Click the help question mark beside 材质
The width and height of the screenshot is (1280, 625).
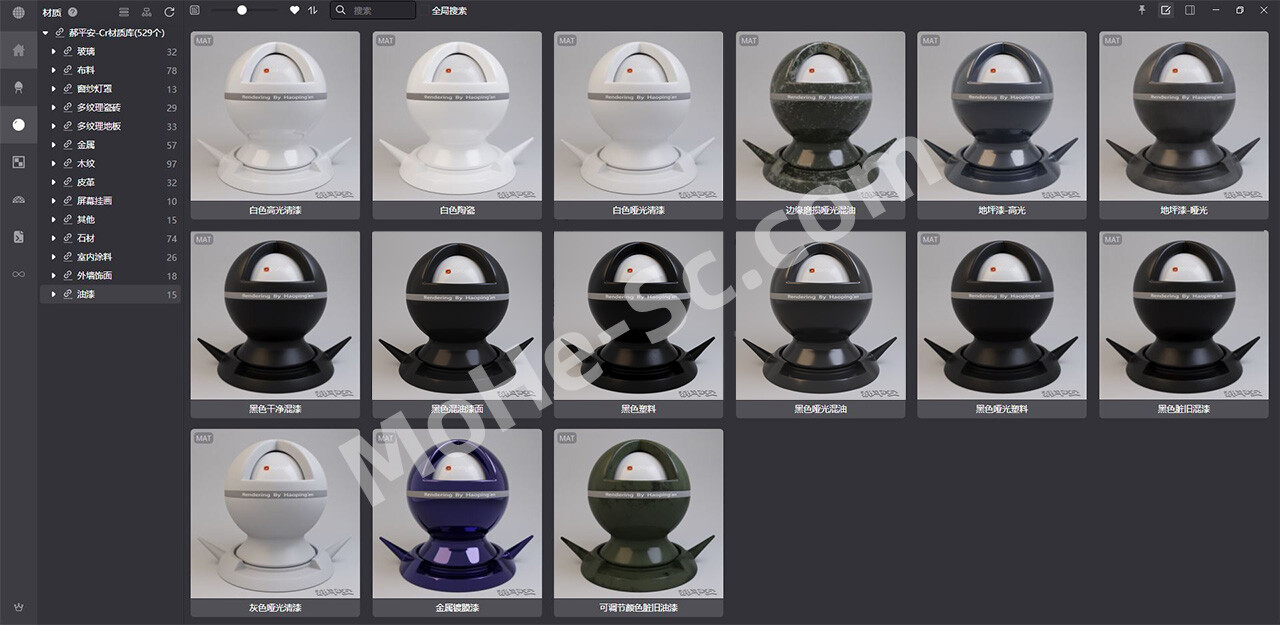pyautogui.click(x=72, y=12)
